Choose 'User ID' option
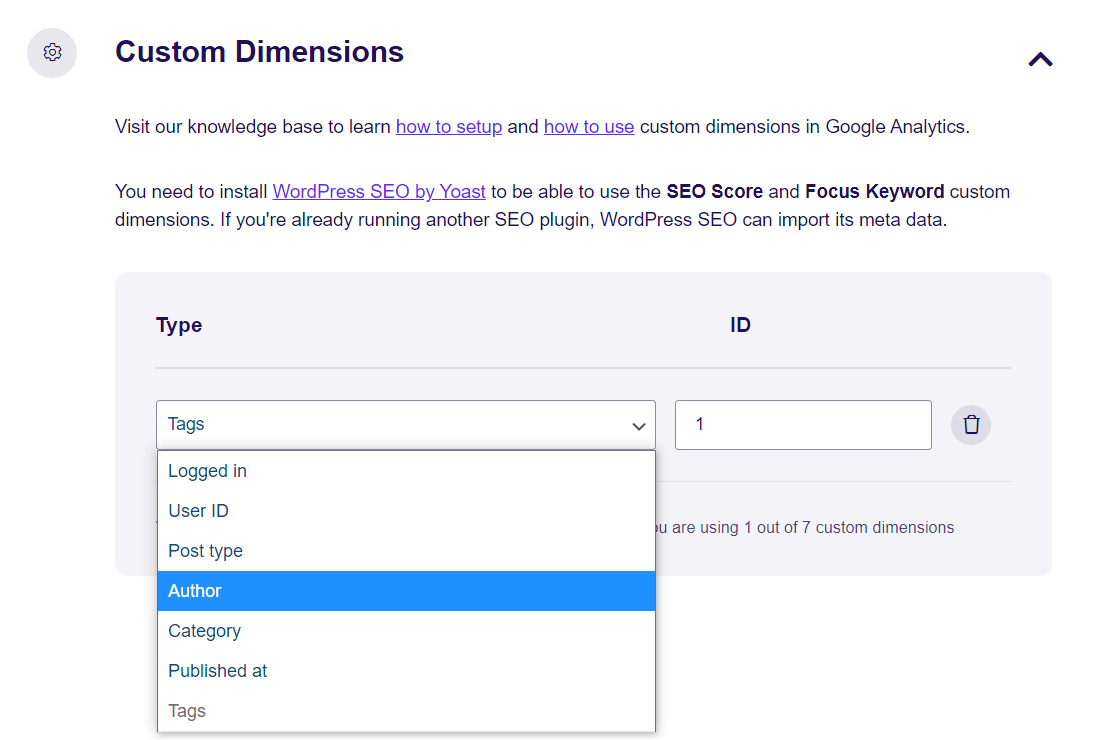This screenshot has height=740, width=1117. click(406, 511)
